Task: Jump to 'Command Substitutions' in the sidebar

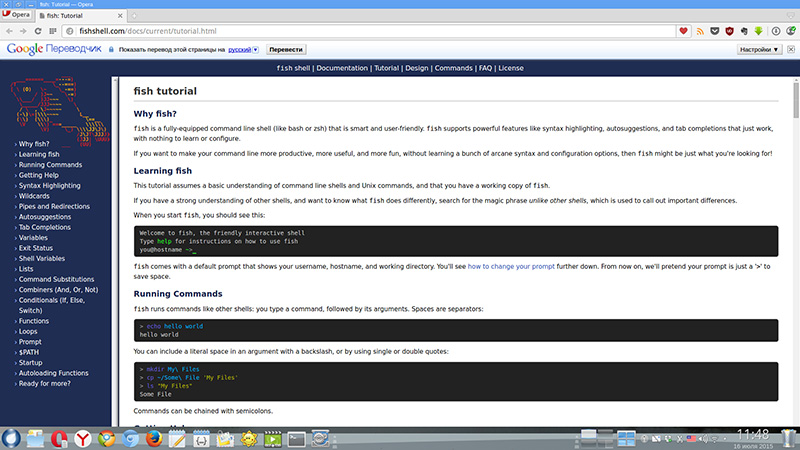Action: [56, 280]
